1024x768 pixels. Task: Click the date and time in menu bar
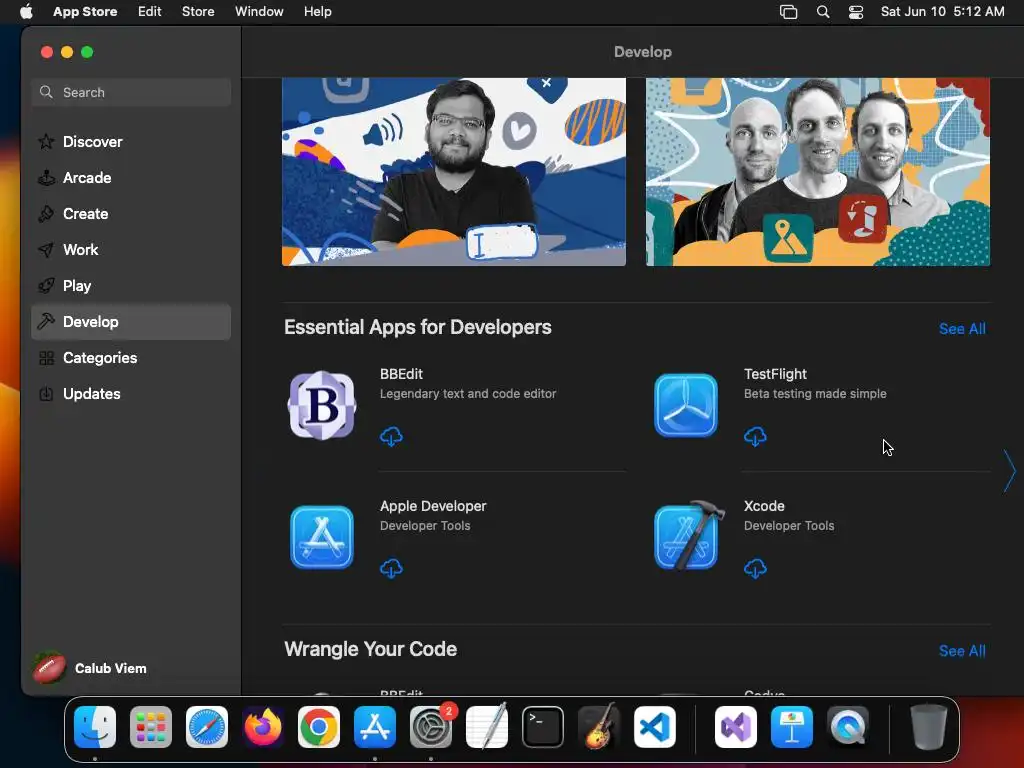(942, 12)
